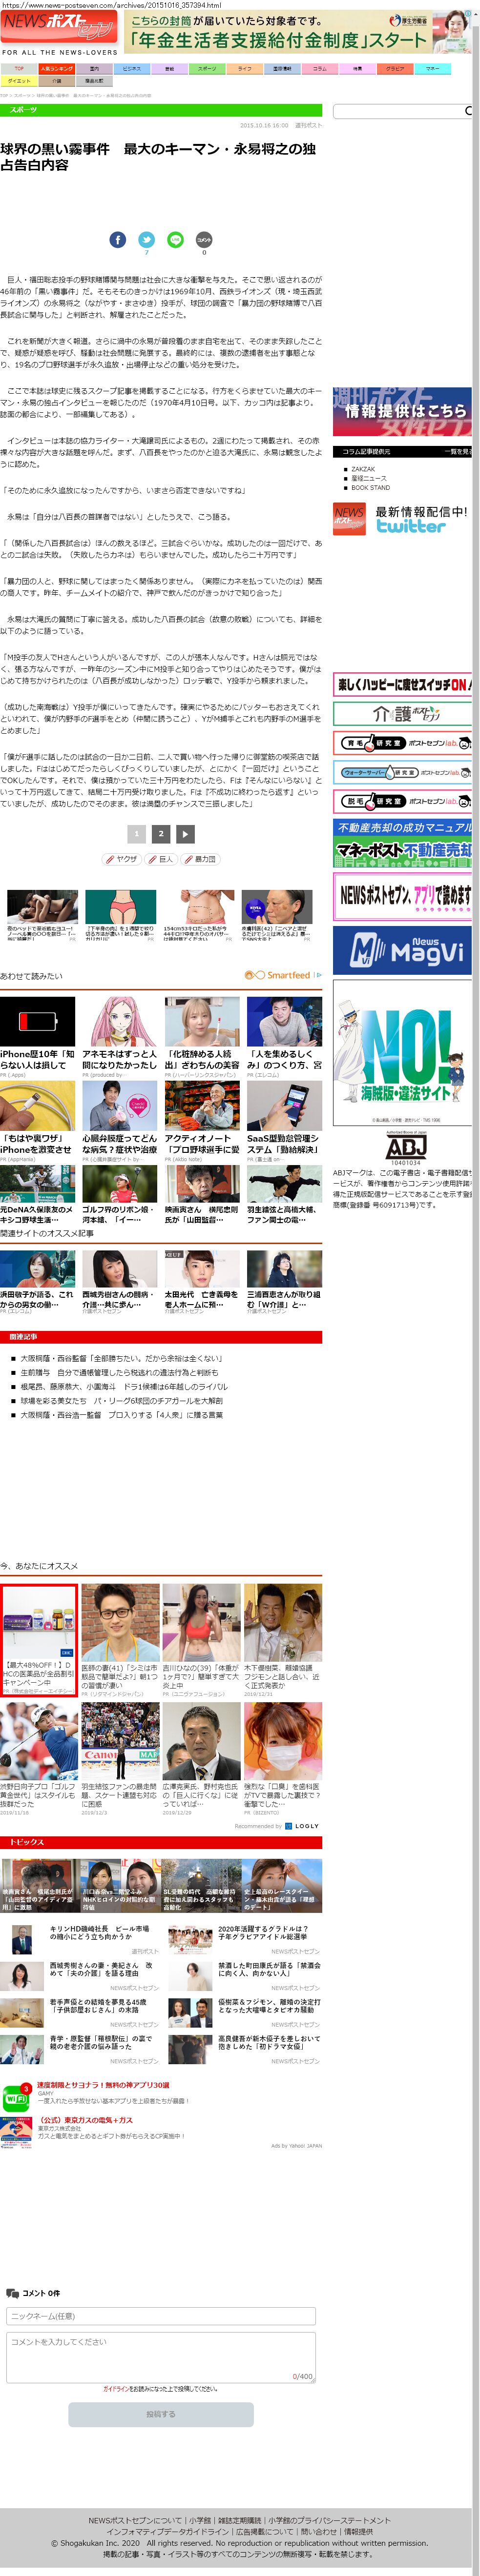
Task: Select the 巨人 article tag
Action: pos(162,859)
